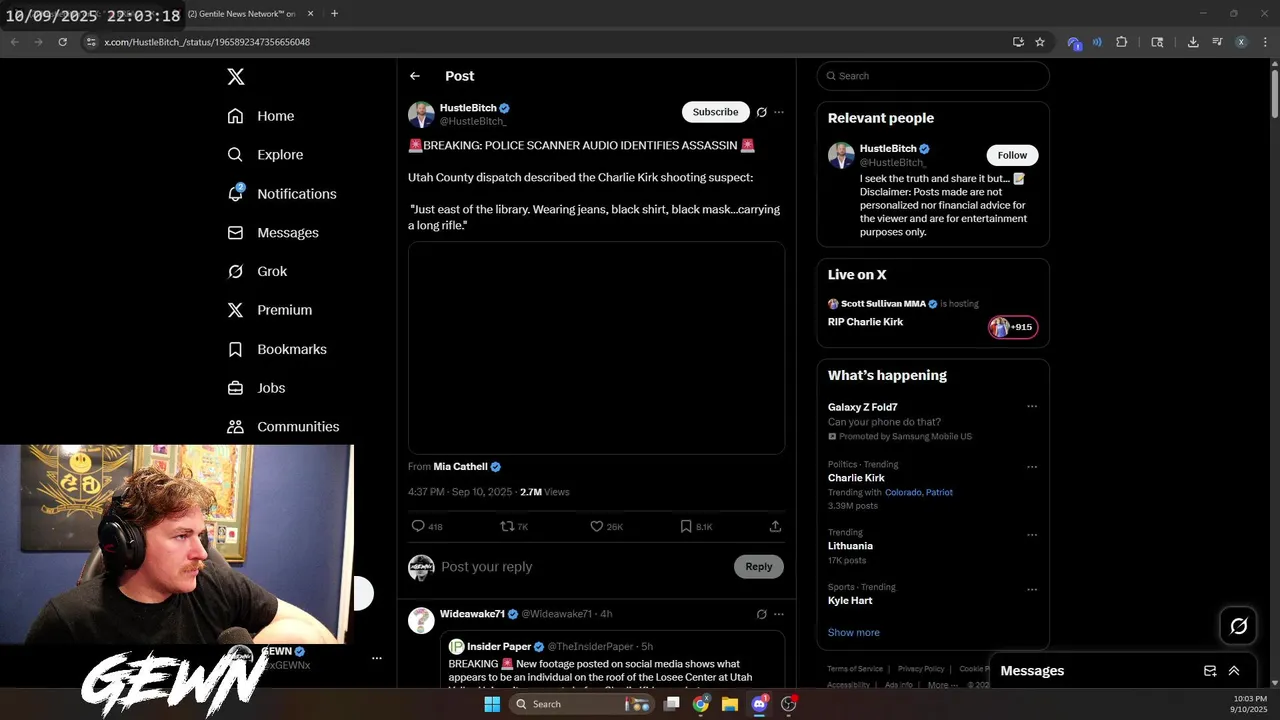This screenshot has height=720, width=1280.
Task: Open Jobs in sidebar
Action: (x=256, y=388)
